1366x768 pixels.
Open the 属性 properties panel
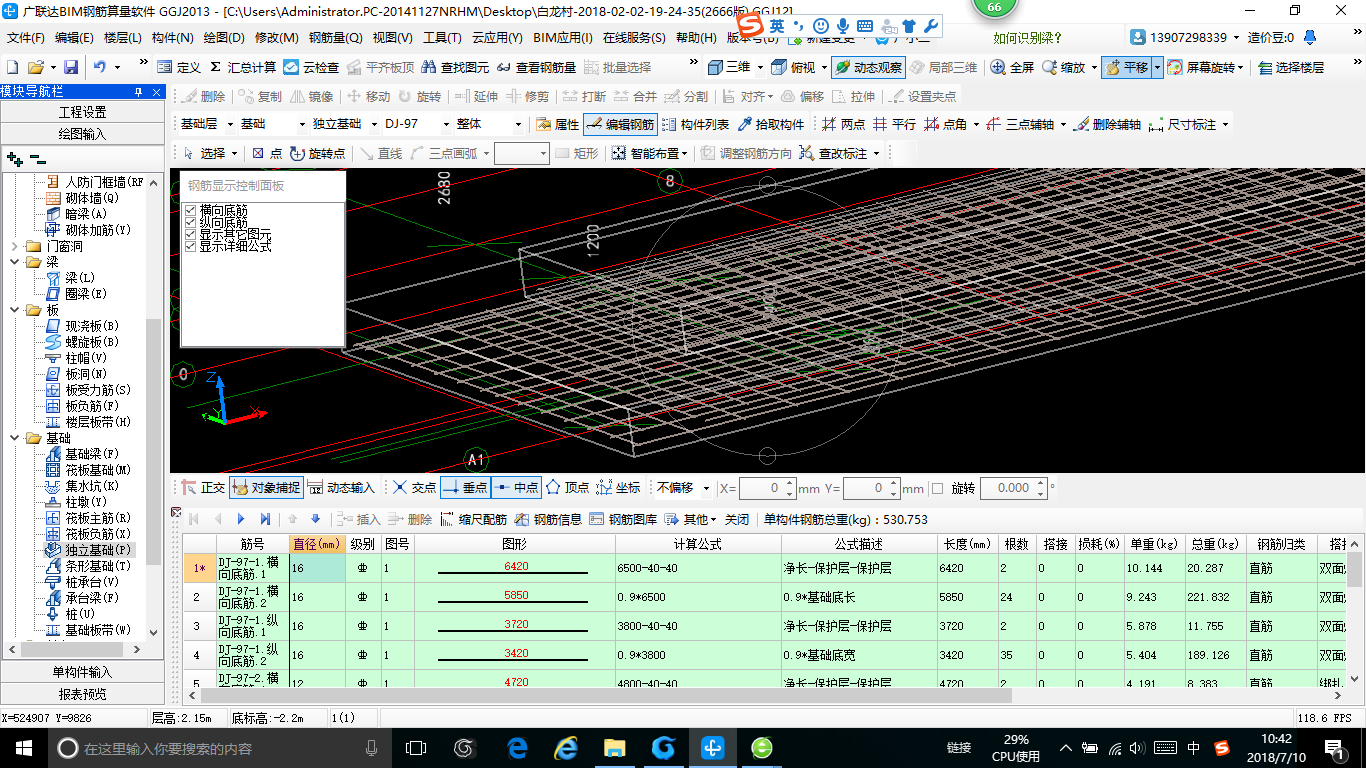tap(557, 125)
